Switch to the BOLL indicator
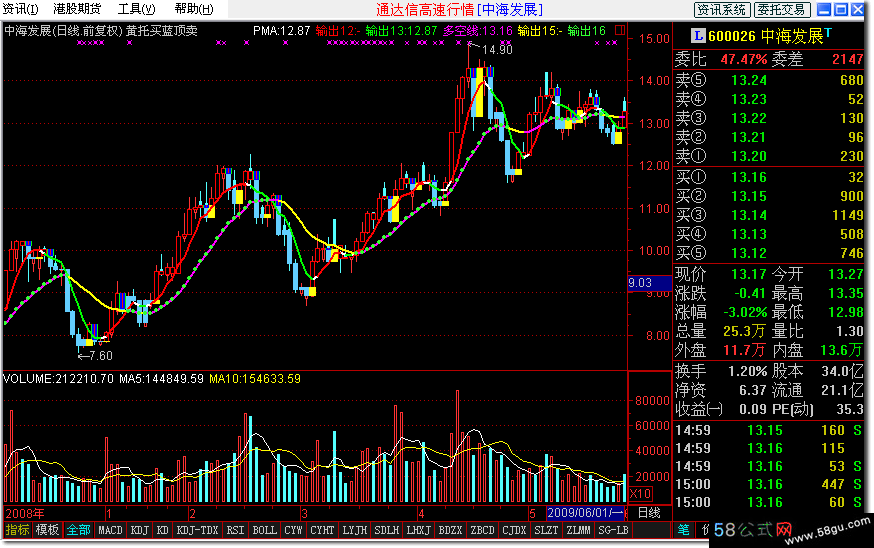The image size is (874, 548). pyautogui.click(x=264, y=530)
